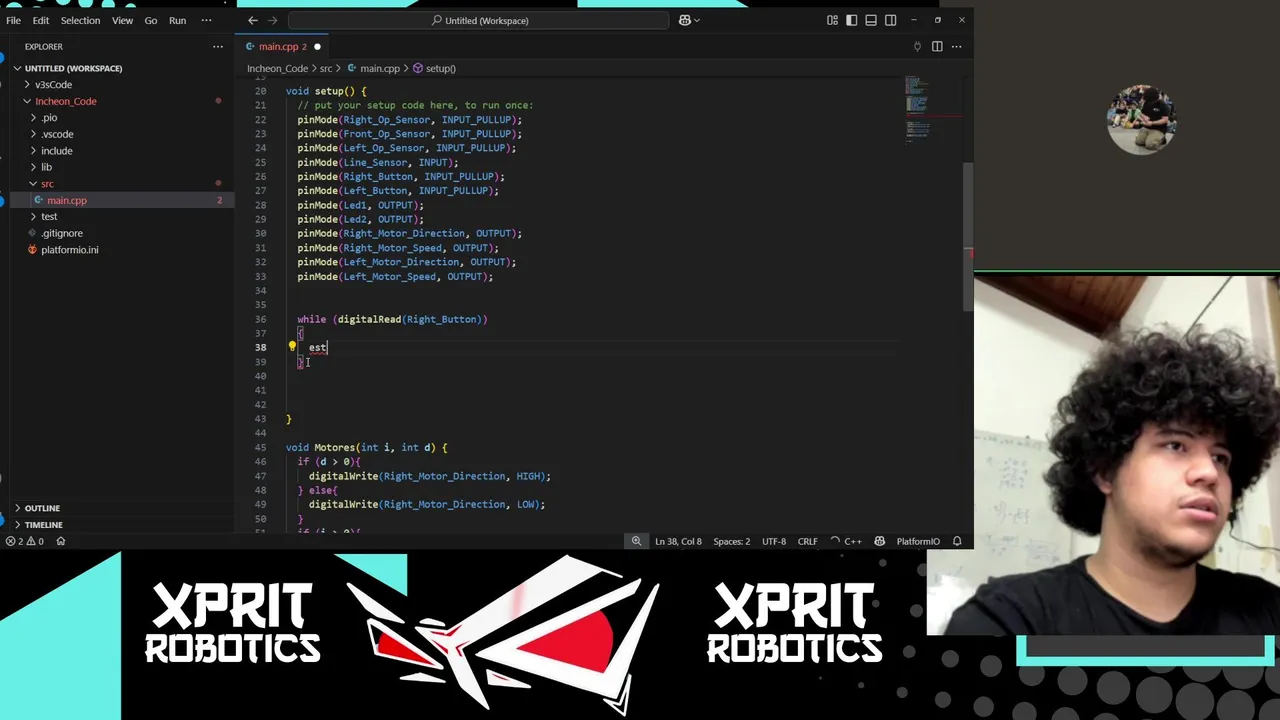Open the Edit menu
Image resolution: width=1280 pixels, height=720 pixels.
click(x=41, y=20)
